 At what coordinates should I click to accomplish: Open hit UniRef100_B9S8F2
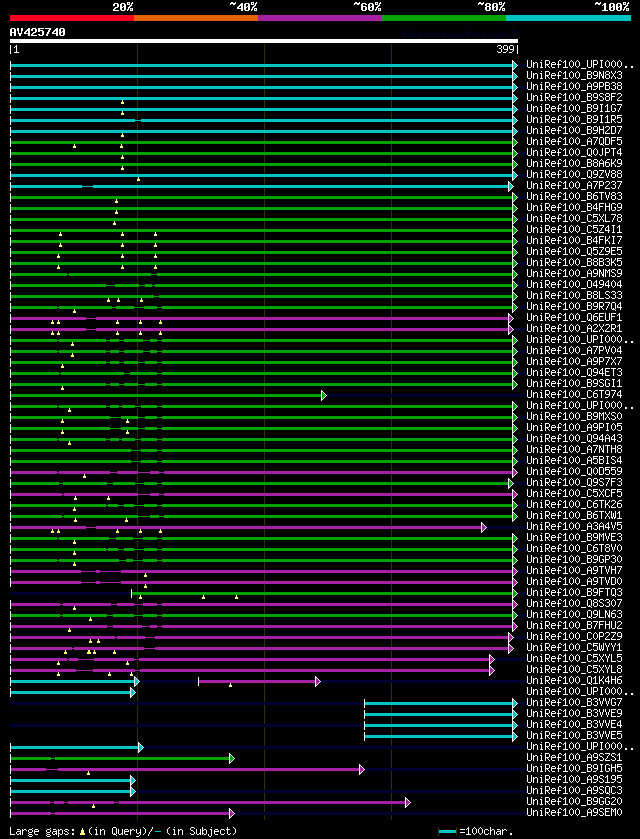574,98
